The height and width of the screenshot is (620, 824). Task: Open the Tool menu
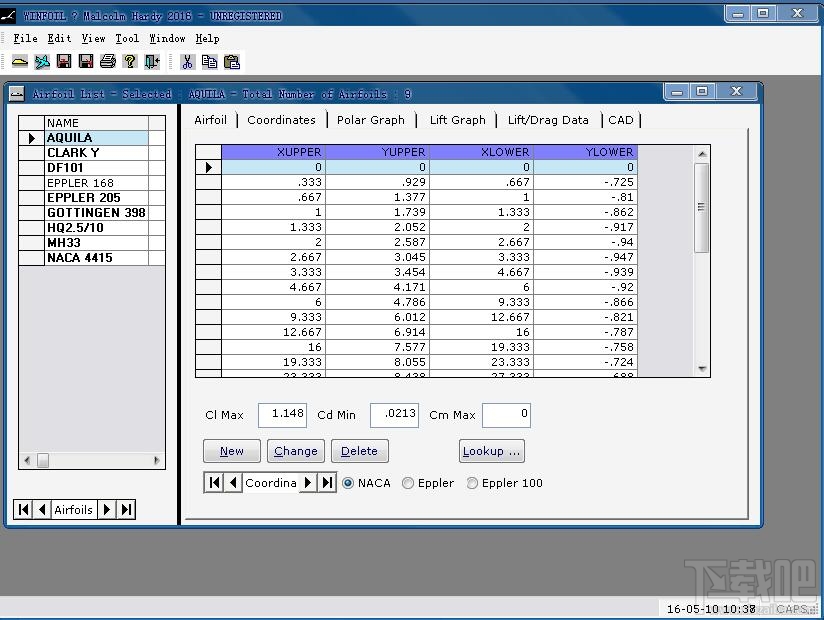(126, 38)
